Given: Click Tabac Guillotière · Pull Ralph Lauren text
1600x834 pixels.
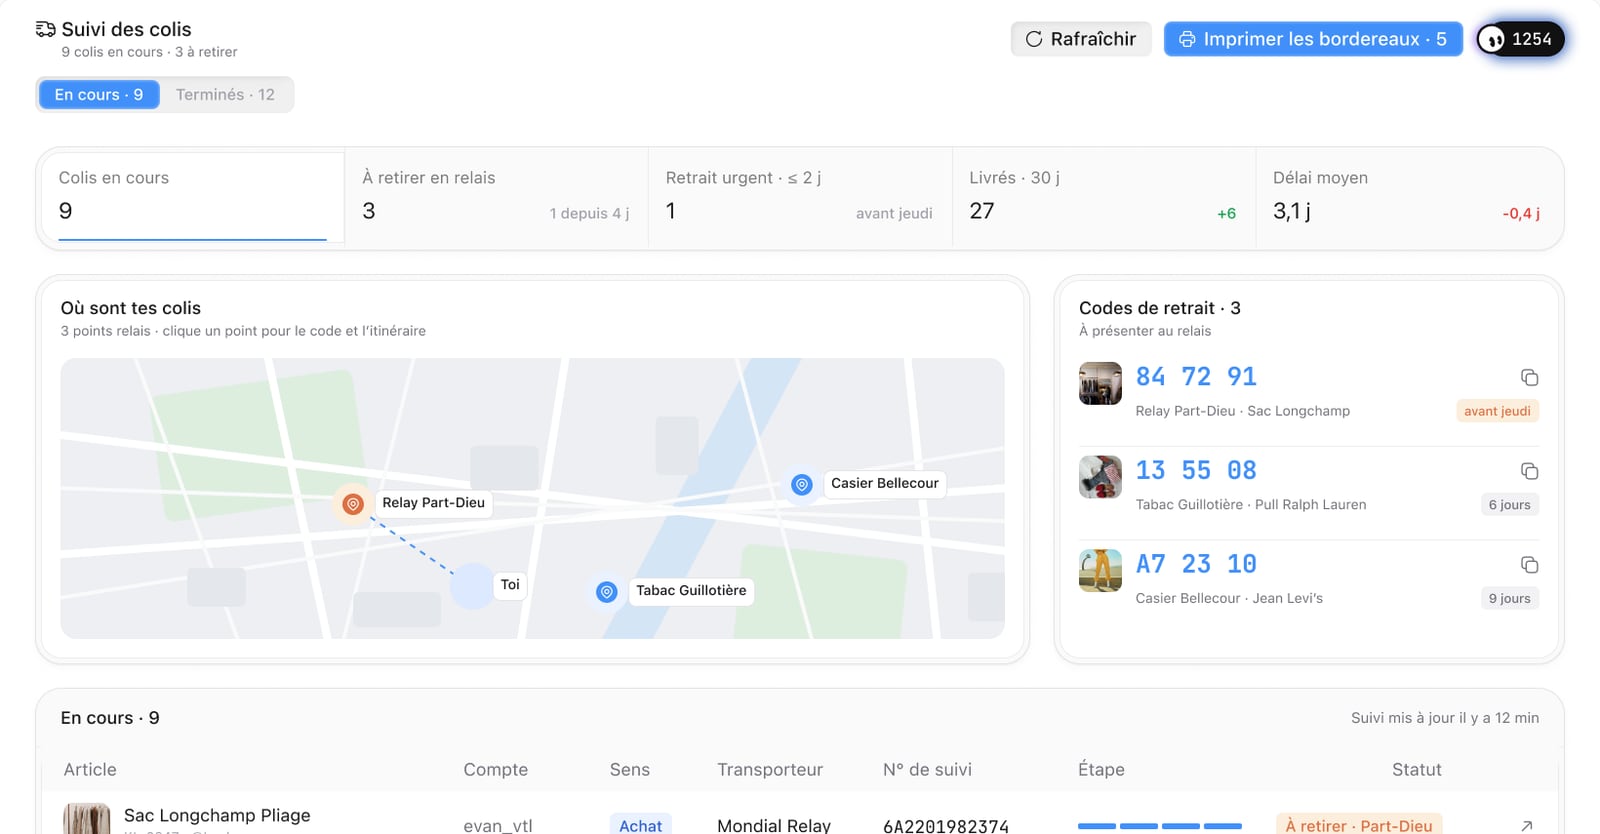Looking at the screenshot, I should [1251, 505].
